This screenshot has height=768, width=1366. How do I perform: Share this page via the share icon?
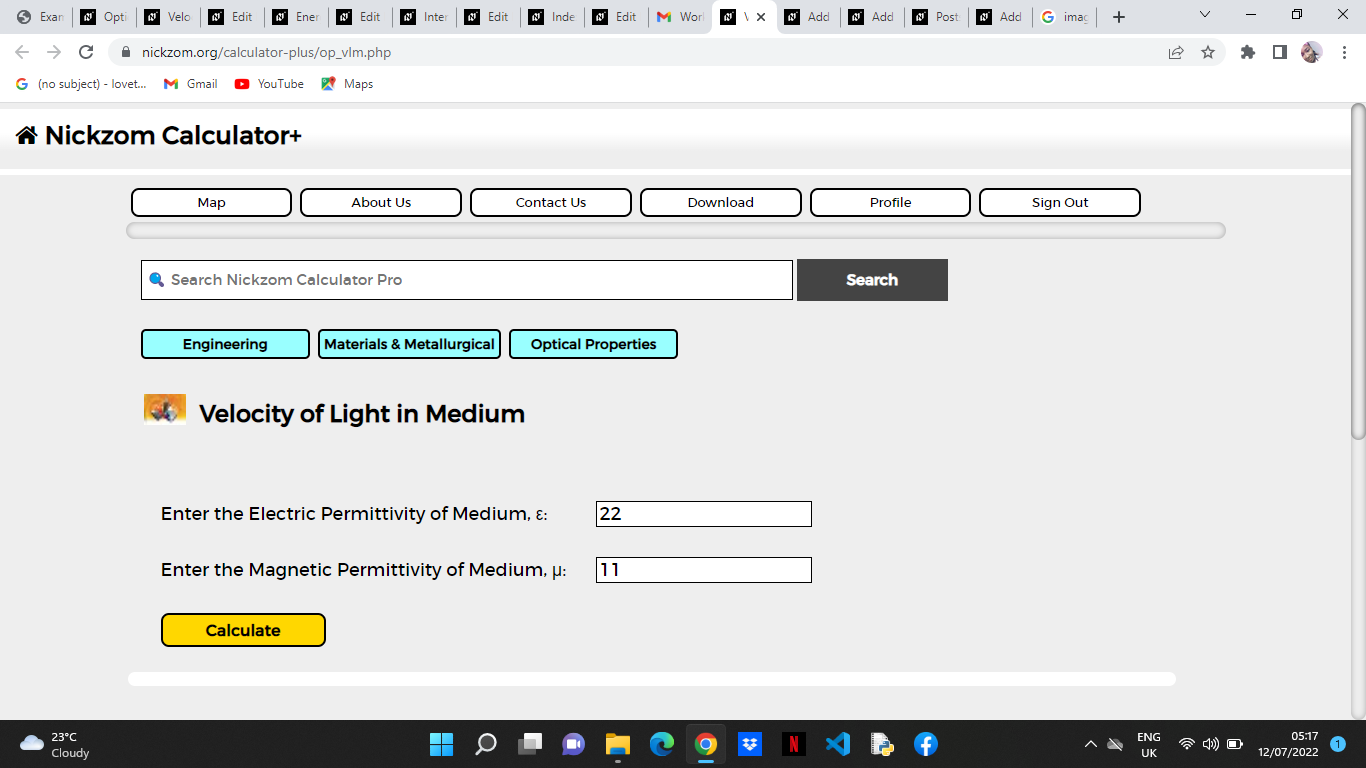(1176, 52)
